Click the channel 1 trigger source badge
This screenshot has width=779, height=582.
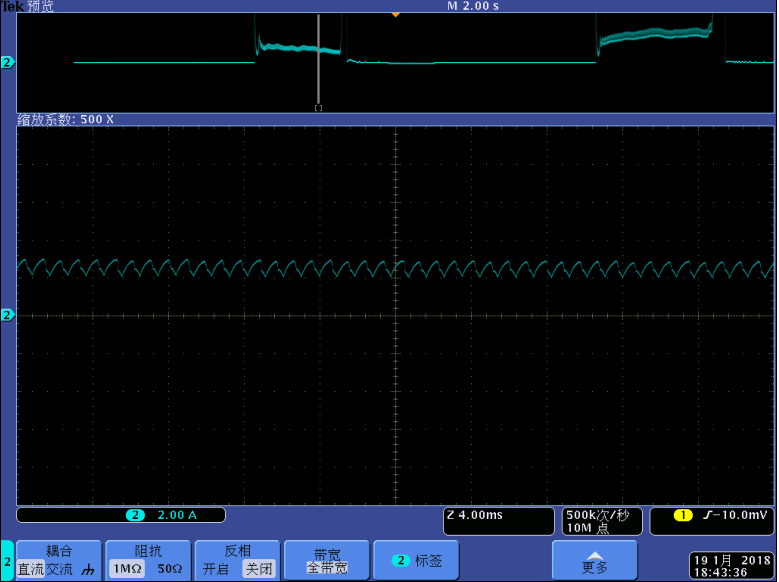pos(683,515)
